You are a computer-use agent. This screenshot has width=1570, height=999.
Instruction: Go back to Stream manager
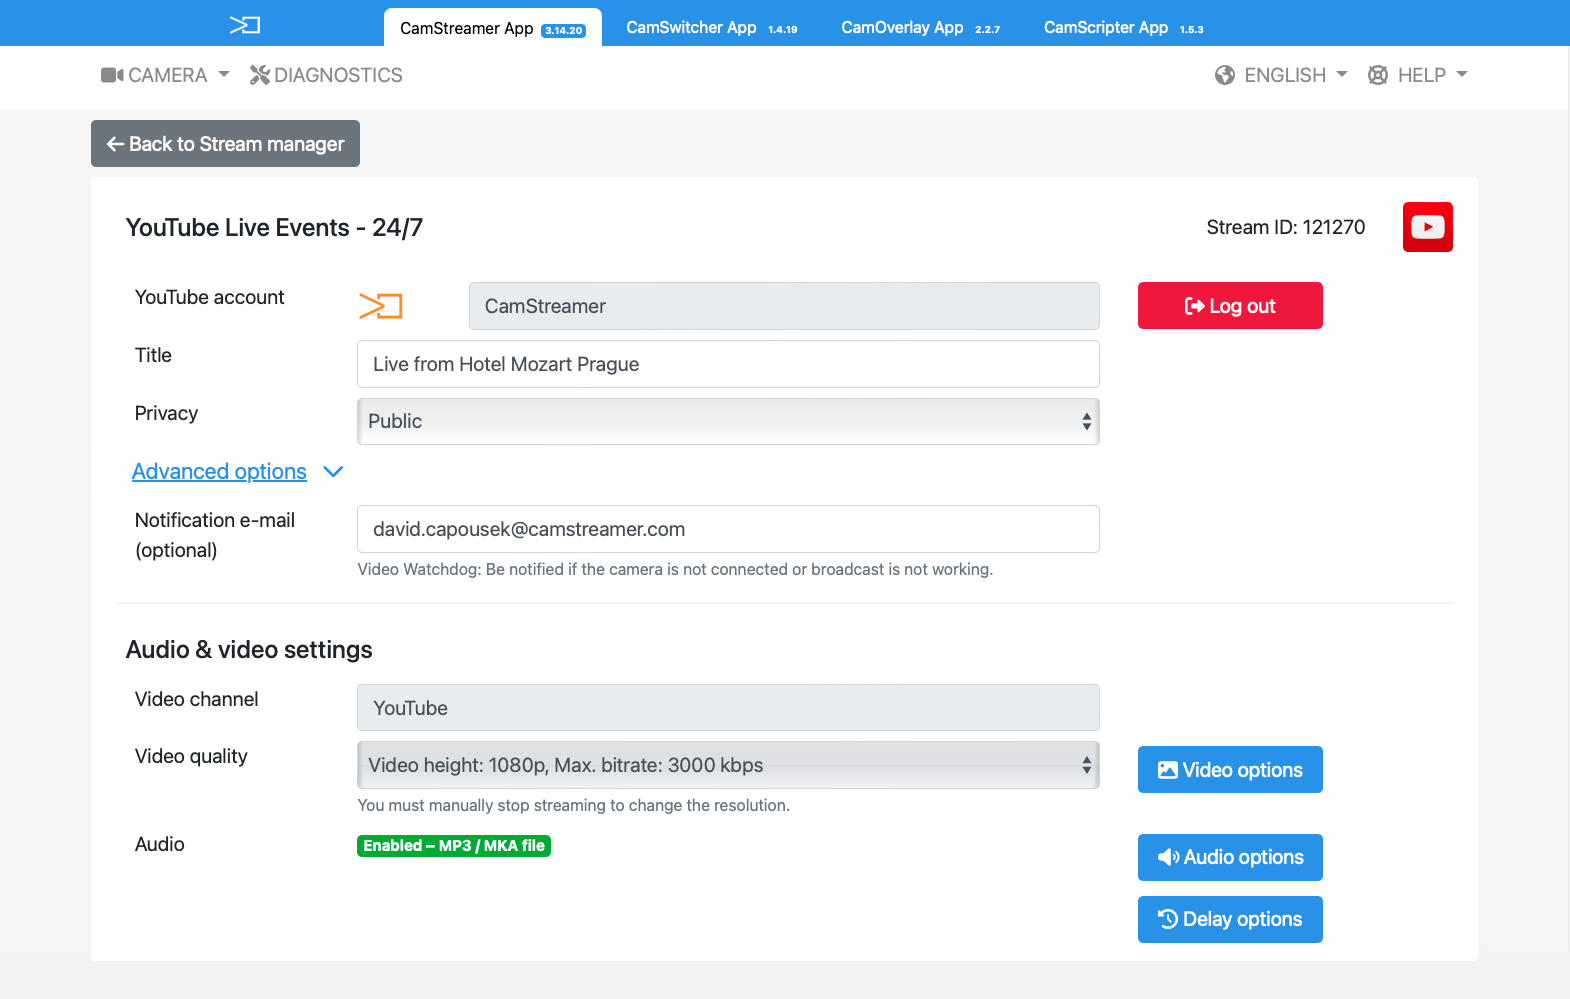click(225, 144)
